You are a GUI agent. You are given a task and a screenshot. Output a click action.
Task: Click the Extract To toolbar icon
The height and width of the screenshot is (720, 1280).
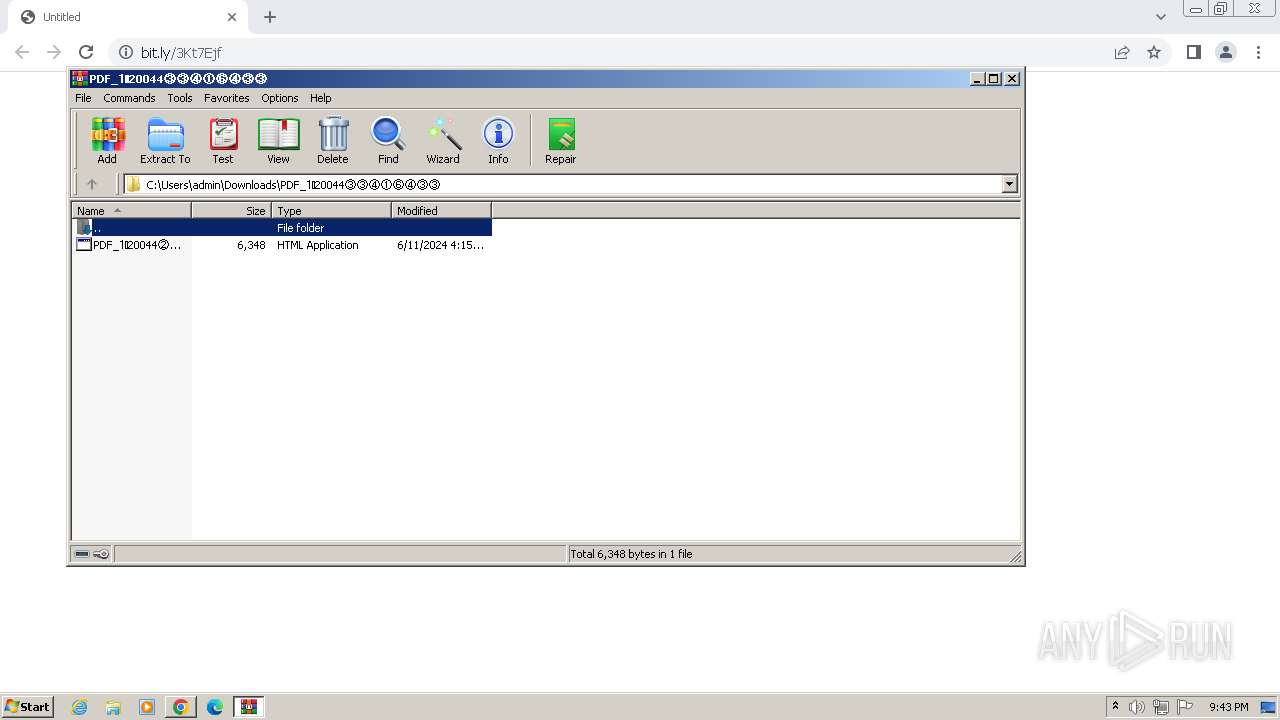(165, 140)
